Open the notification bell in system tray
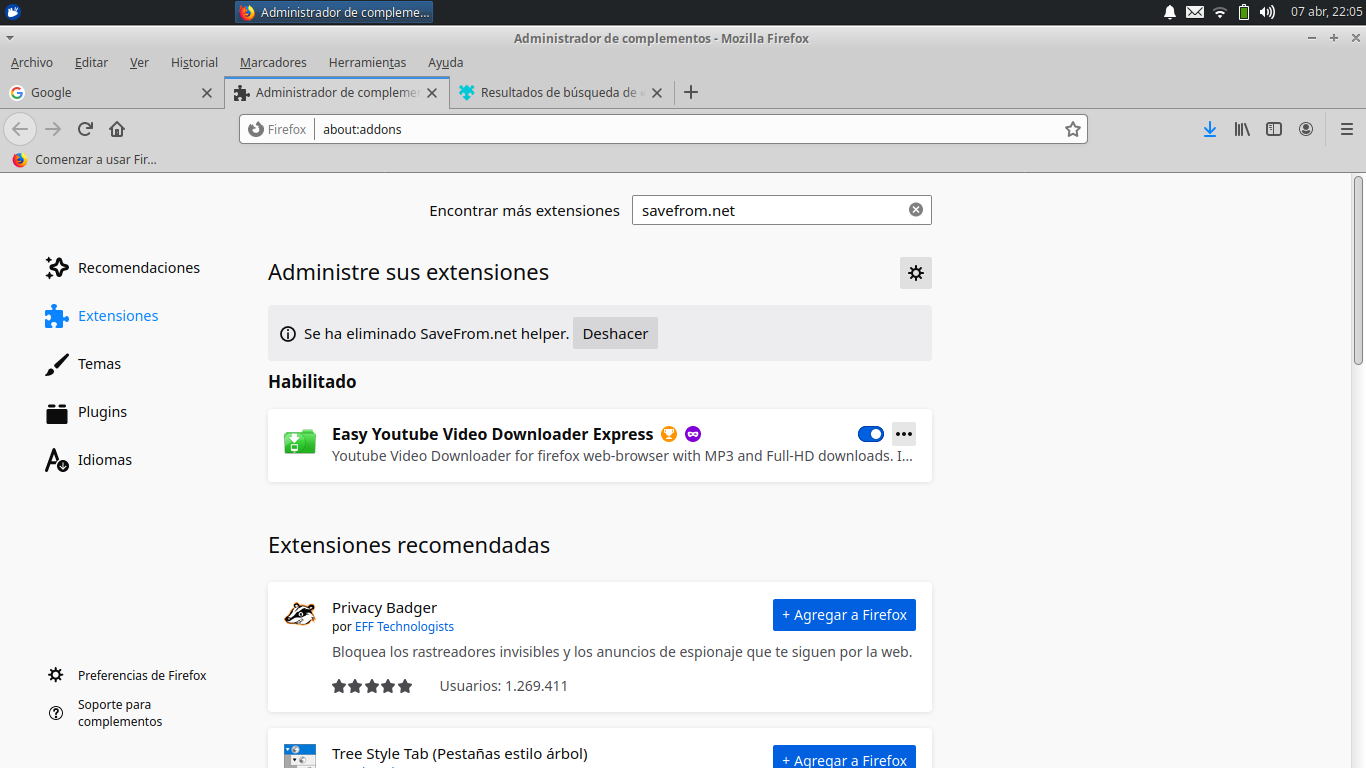This screenshot has width=1366, height=768. [x=1170, y=12]
